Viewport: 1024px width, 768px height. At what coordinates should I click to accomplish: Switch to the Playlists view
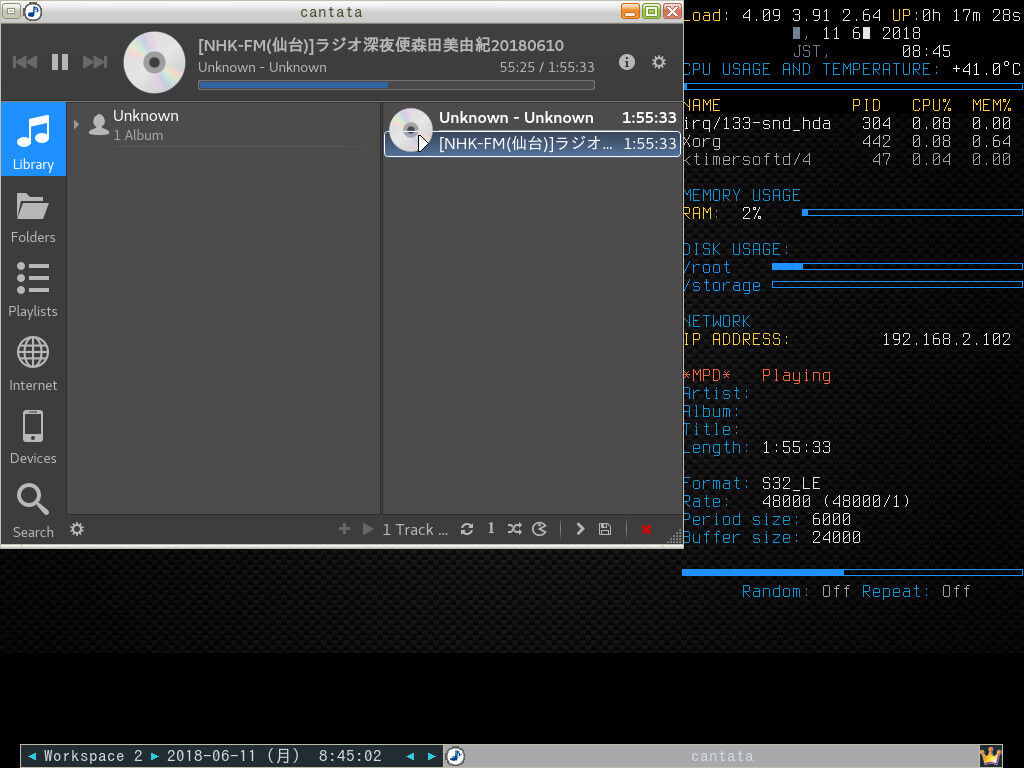pyautogui.click(x=33, y=290)
